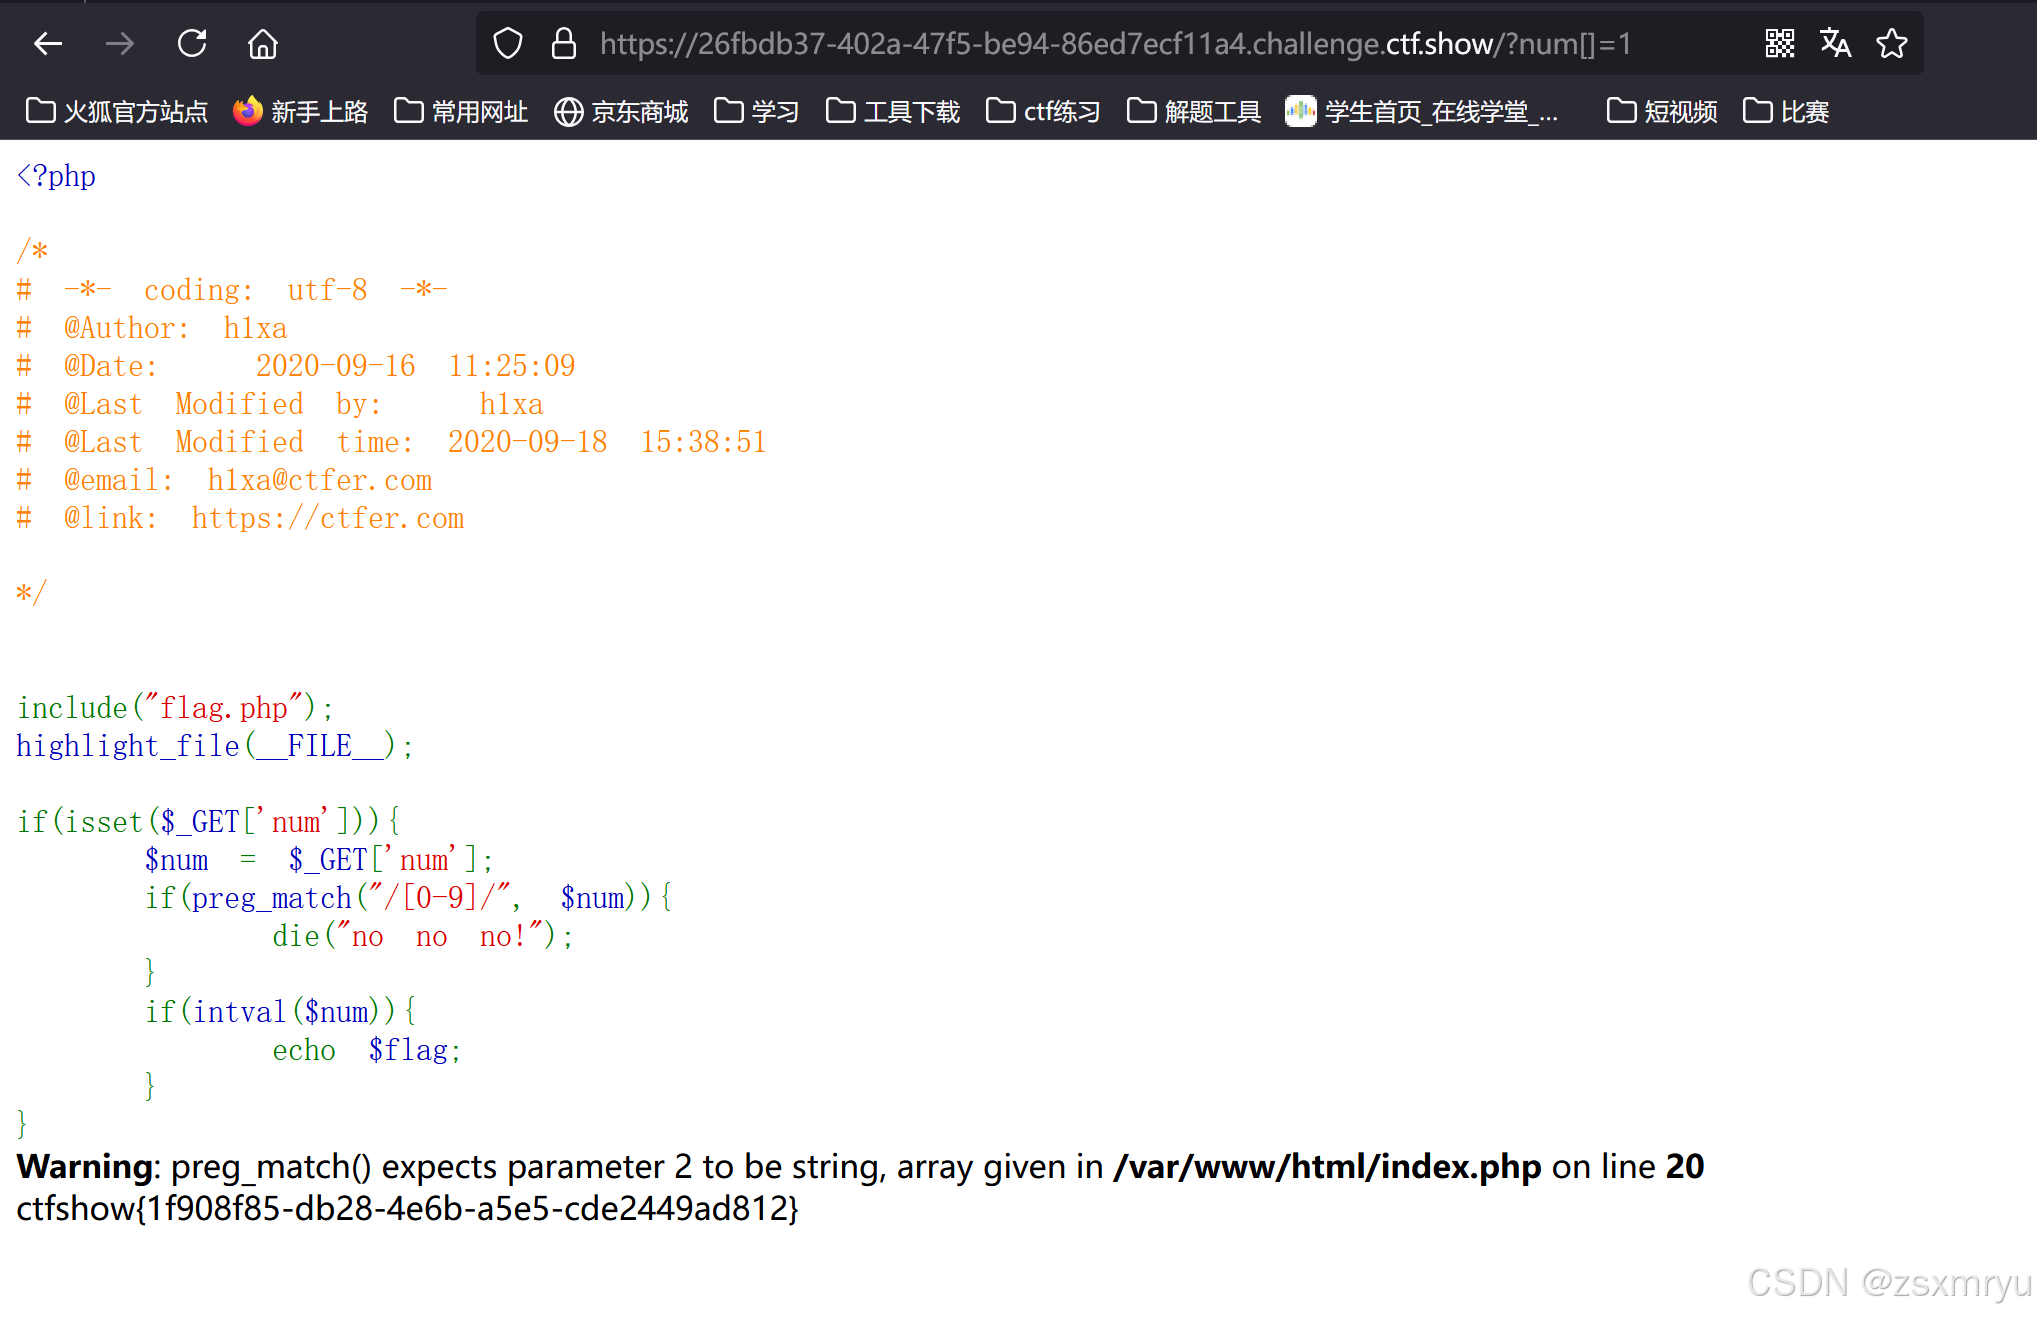Viewport: 2037px width, 1317px height.
Task: Click the 京东商城 globe bookmark icon
Action: tap(568, 112)
